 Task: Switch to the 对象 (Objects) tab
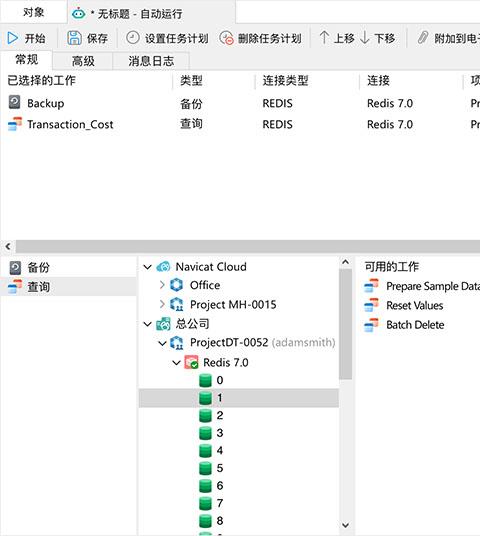tap(34, 12)
